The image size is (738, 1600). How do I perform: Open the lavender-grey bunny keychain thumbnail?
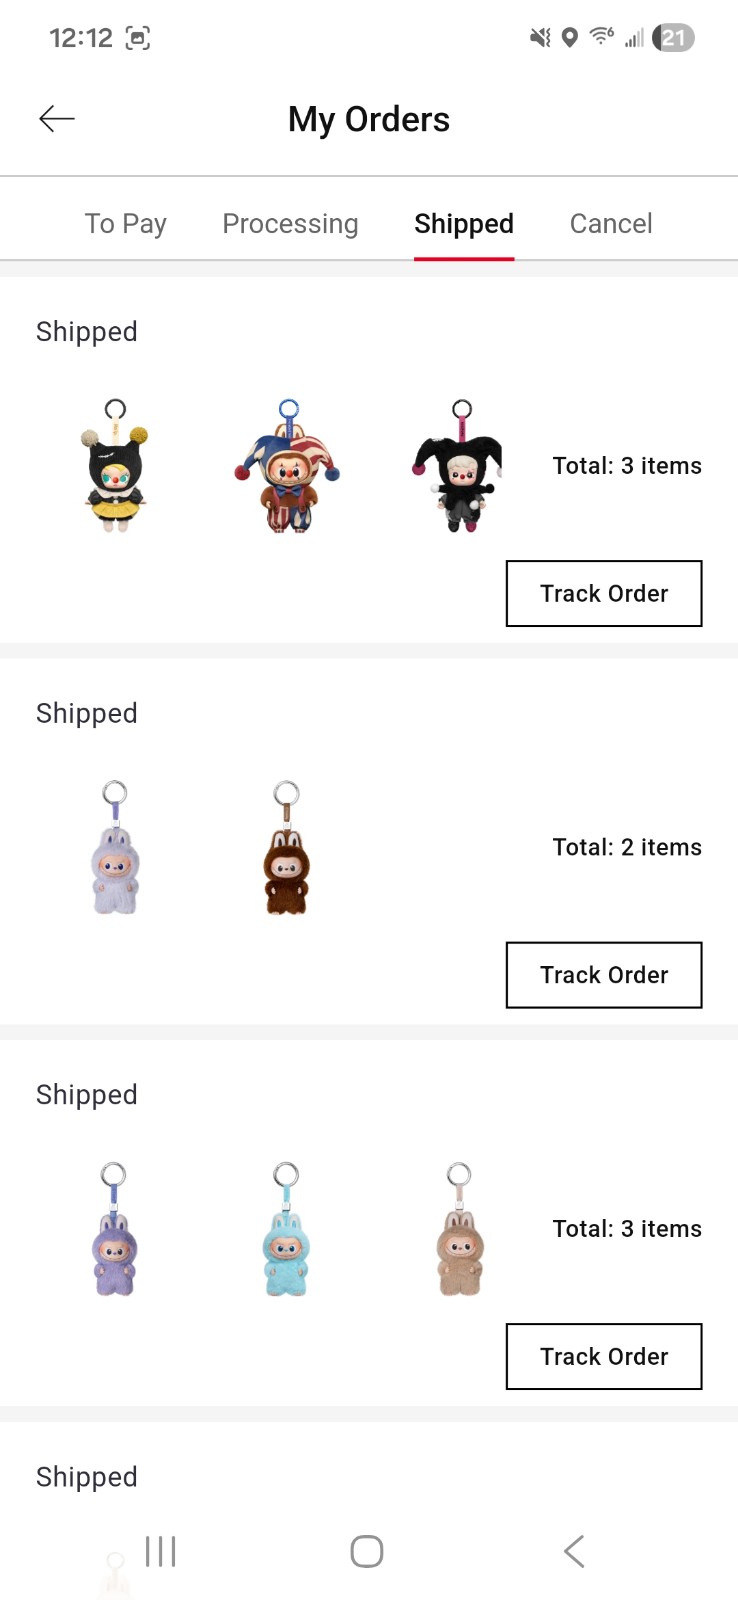(x=115, y=848)
